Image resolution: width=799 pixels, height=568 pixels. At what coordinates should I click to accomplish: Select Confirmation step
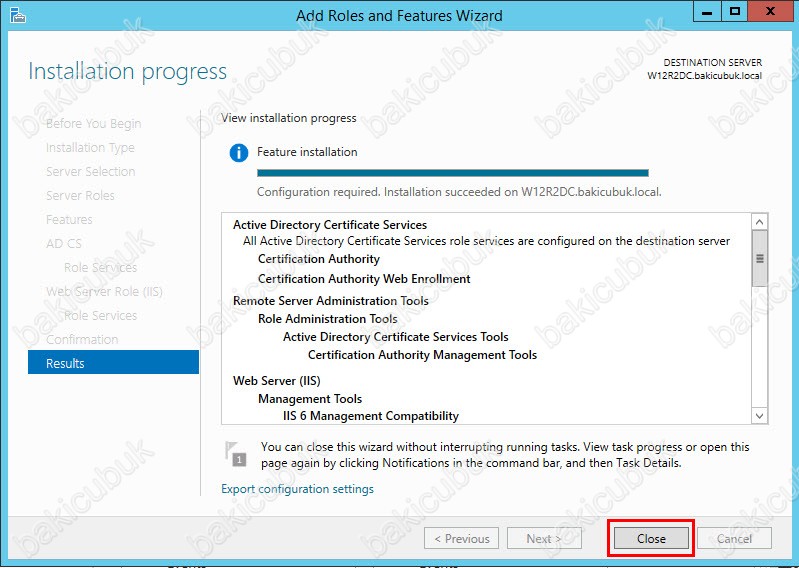coord(82,339)
